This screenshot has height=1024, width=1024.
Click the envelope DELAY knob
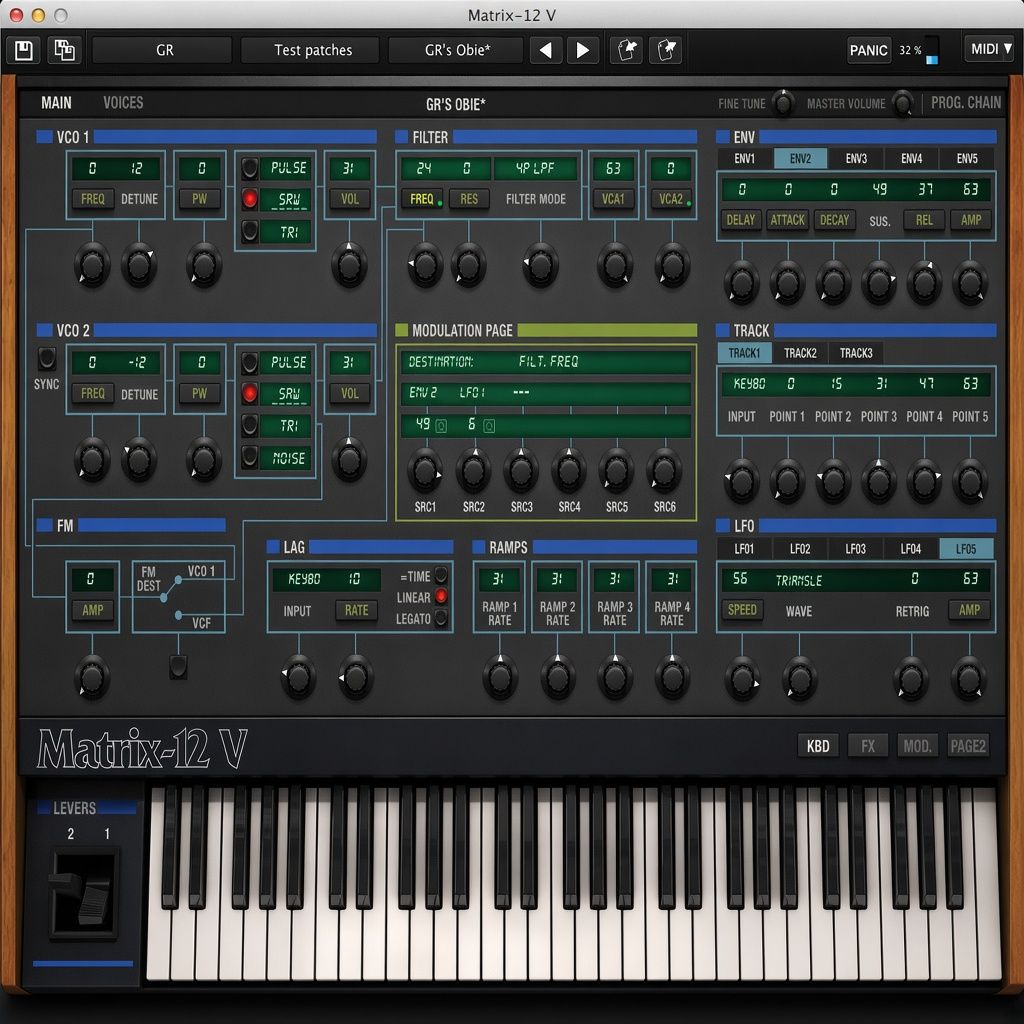pos(741,283)
